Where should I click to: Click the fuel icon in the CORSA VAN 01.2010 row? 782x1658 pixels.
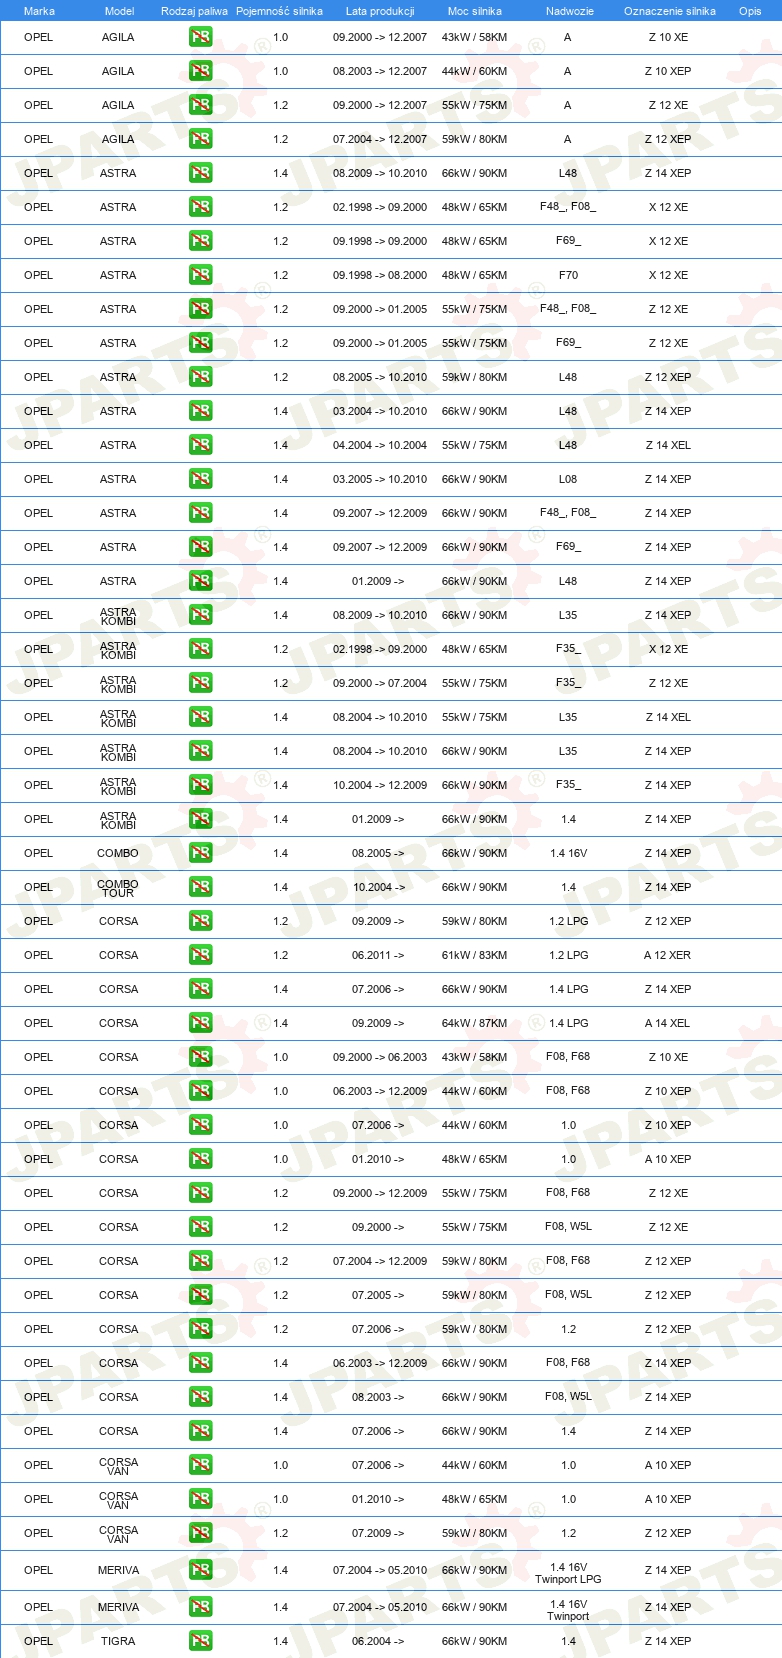click(200, 1499)
